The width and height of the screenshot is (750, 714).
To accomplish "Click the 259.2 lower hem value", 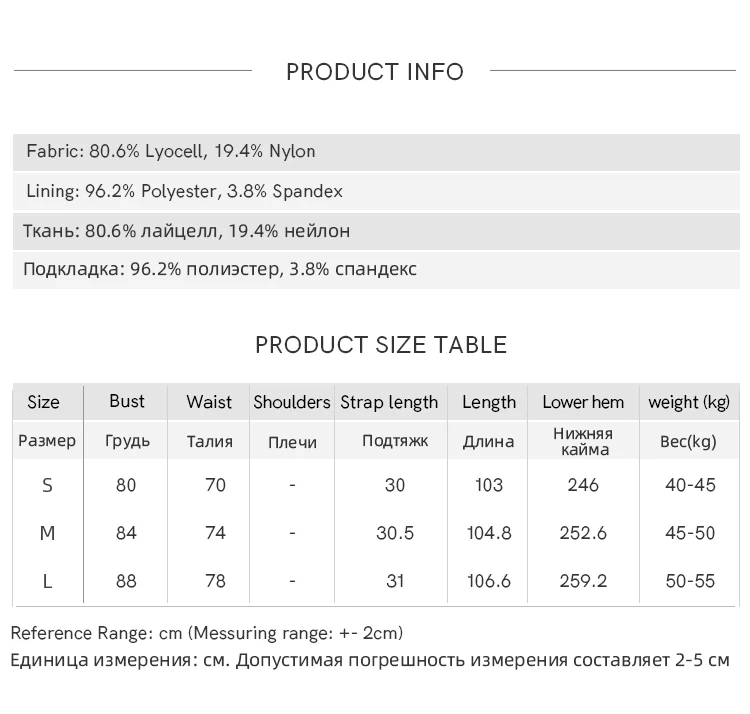I will click(x=583, y=581).
